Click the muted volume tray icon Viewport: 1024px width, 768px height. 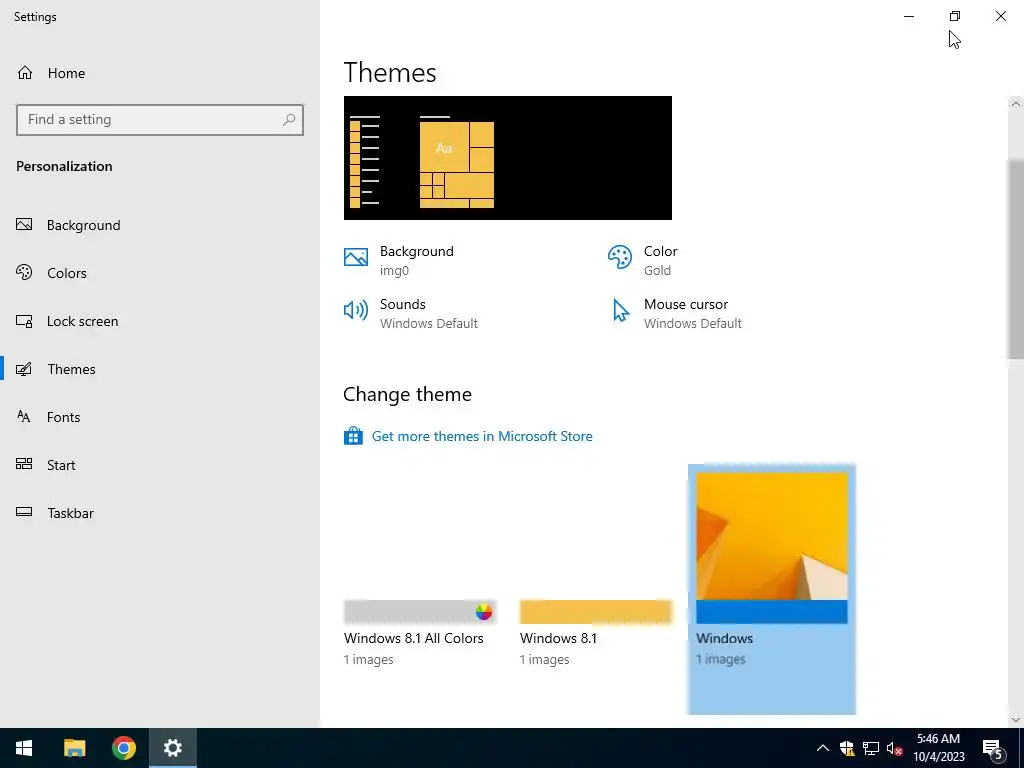click(894, 748)
